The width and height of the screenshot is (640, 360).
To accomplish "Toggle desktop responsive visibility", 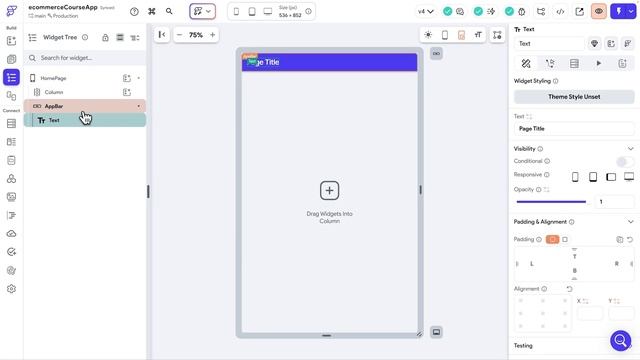I will (629, 177).
